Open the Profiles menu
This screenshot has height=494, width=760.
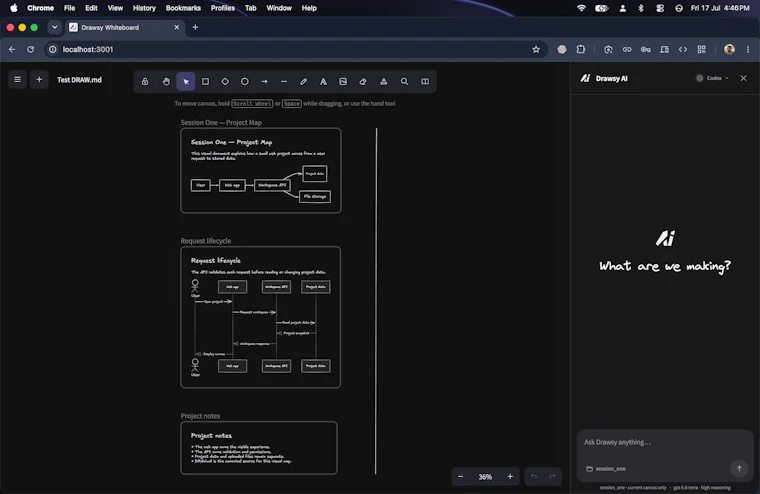222,8
